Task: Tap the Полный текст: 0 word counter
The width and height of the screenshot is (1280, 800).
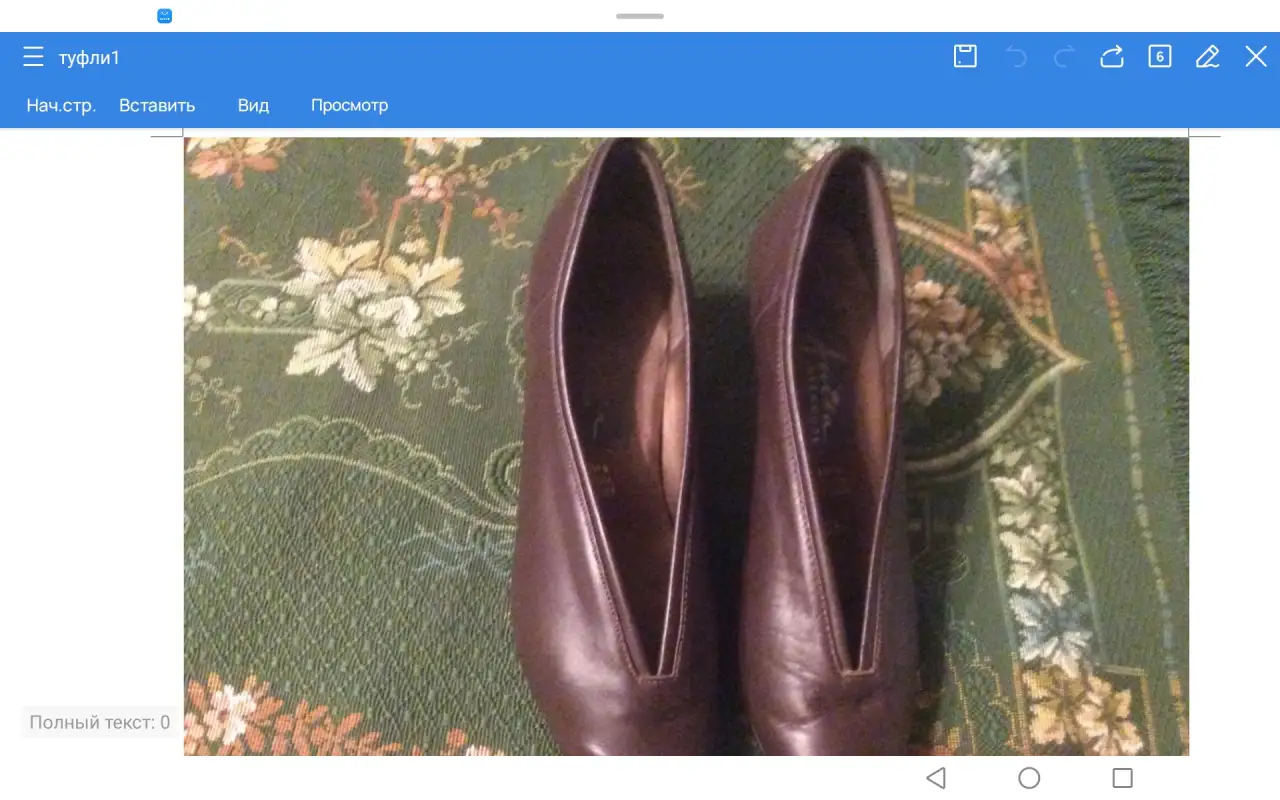Action: (x=99, y=722)
